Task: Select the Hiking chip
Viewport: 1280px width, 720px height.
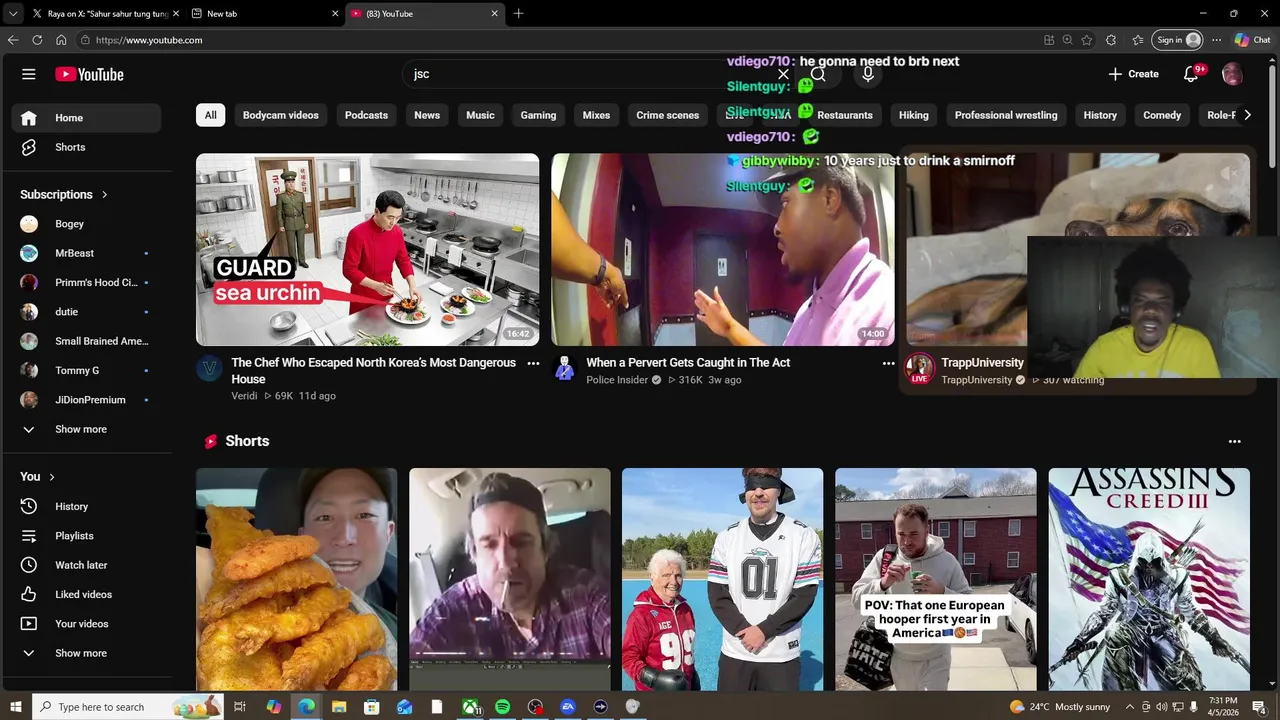Action: point(914,115)
